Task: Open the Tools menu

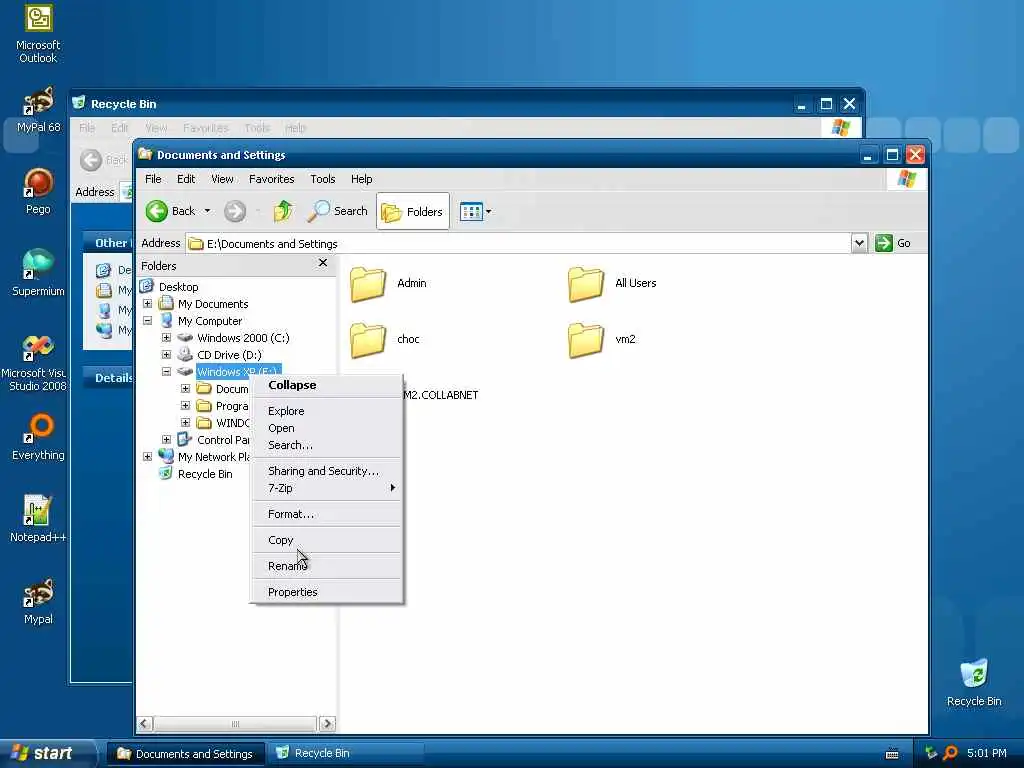Action: tap(323, 179)
